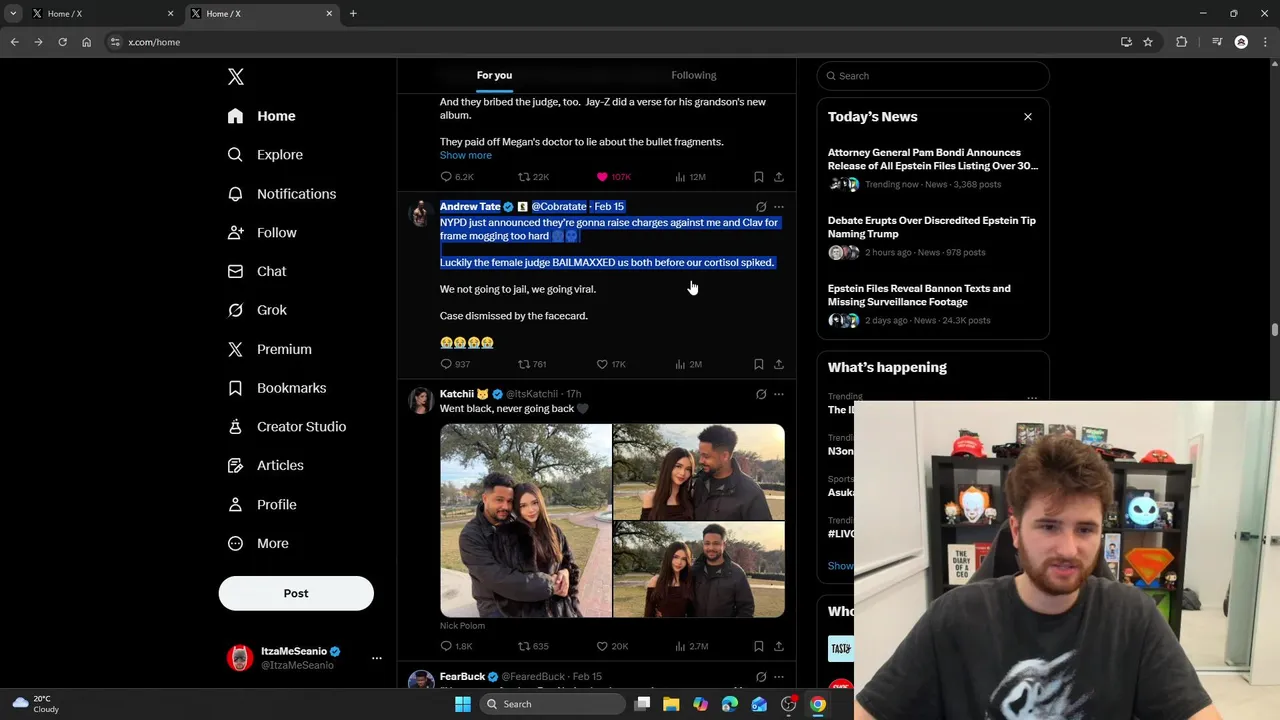
Task: Share the post with 107K likes
Action: pos(779,177)
